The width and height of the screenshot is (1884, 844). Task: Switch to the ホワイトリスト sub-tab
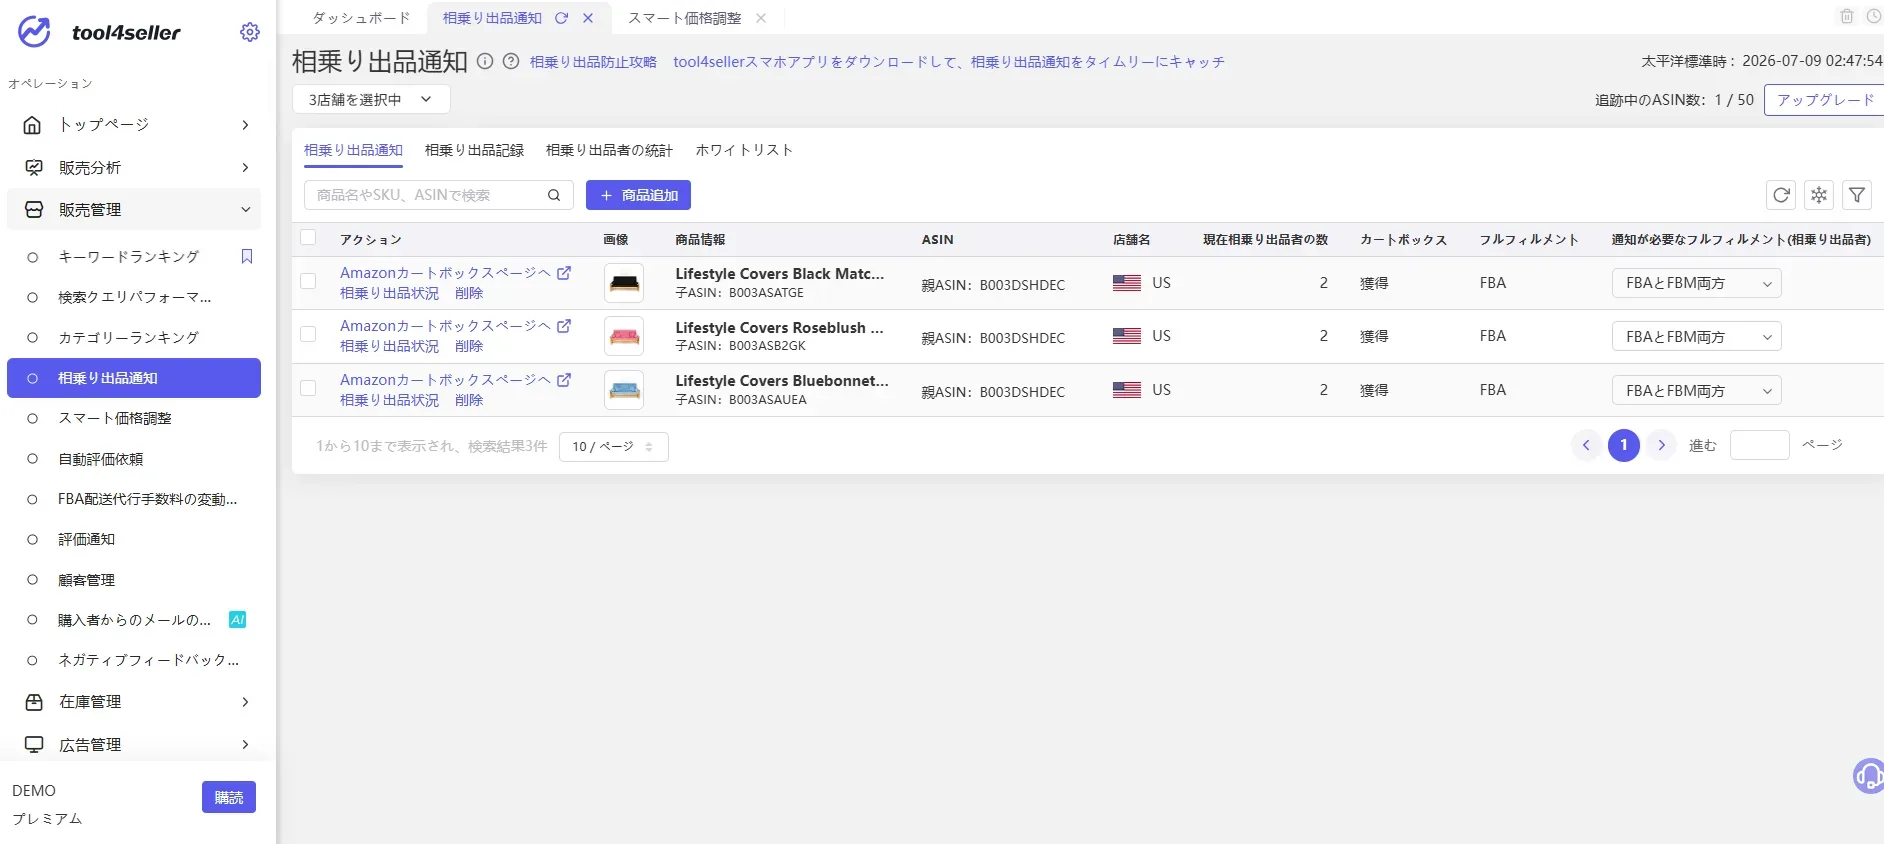pyautogui.click(x=744, y=150)
